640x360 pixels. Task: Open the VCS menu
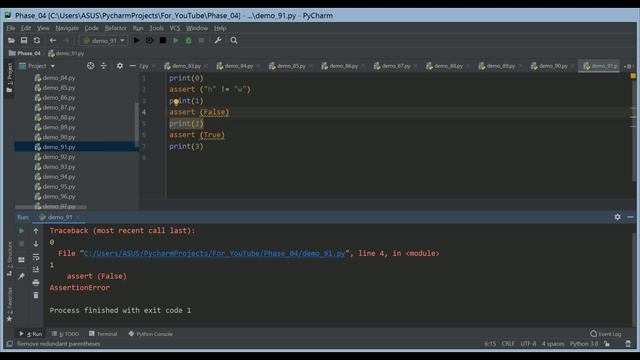click(175, 28)
